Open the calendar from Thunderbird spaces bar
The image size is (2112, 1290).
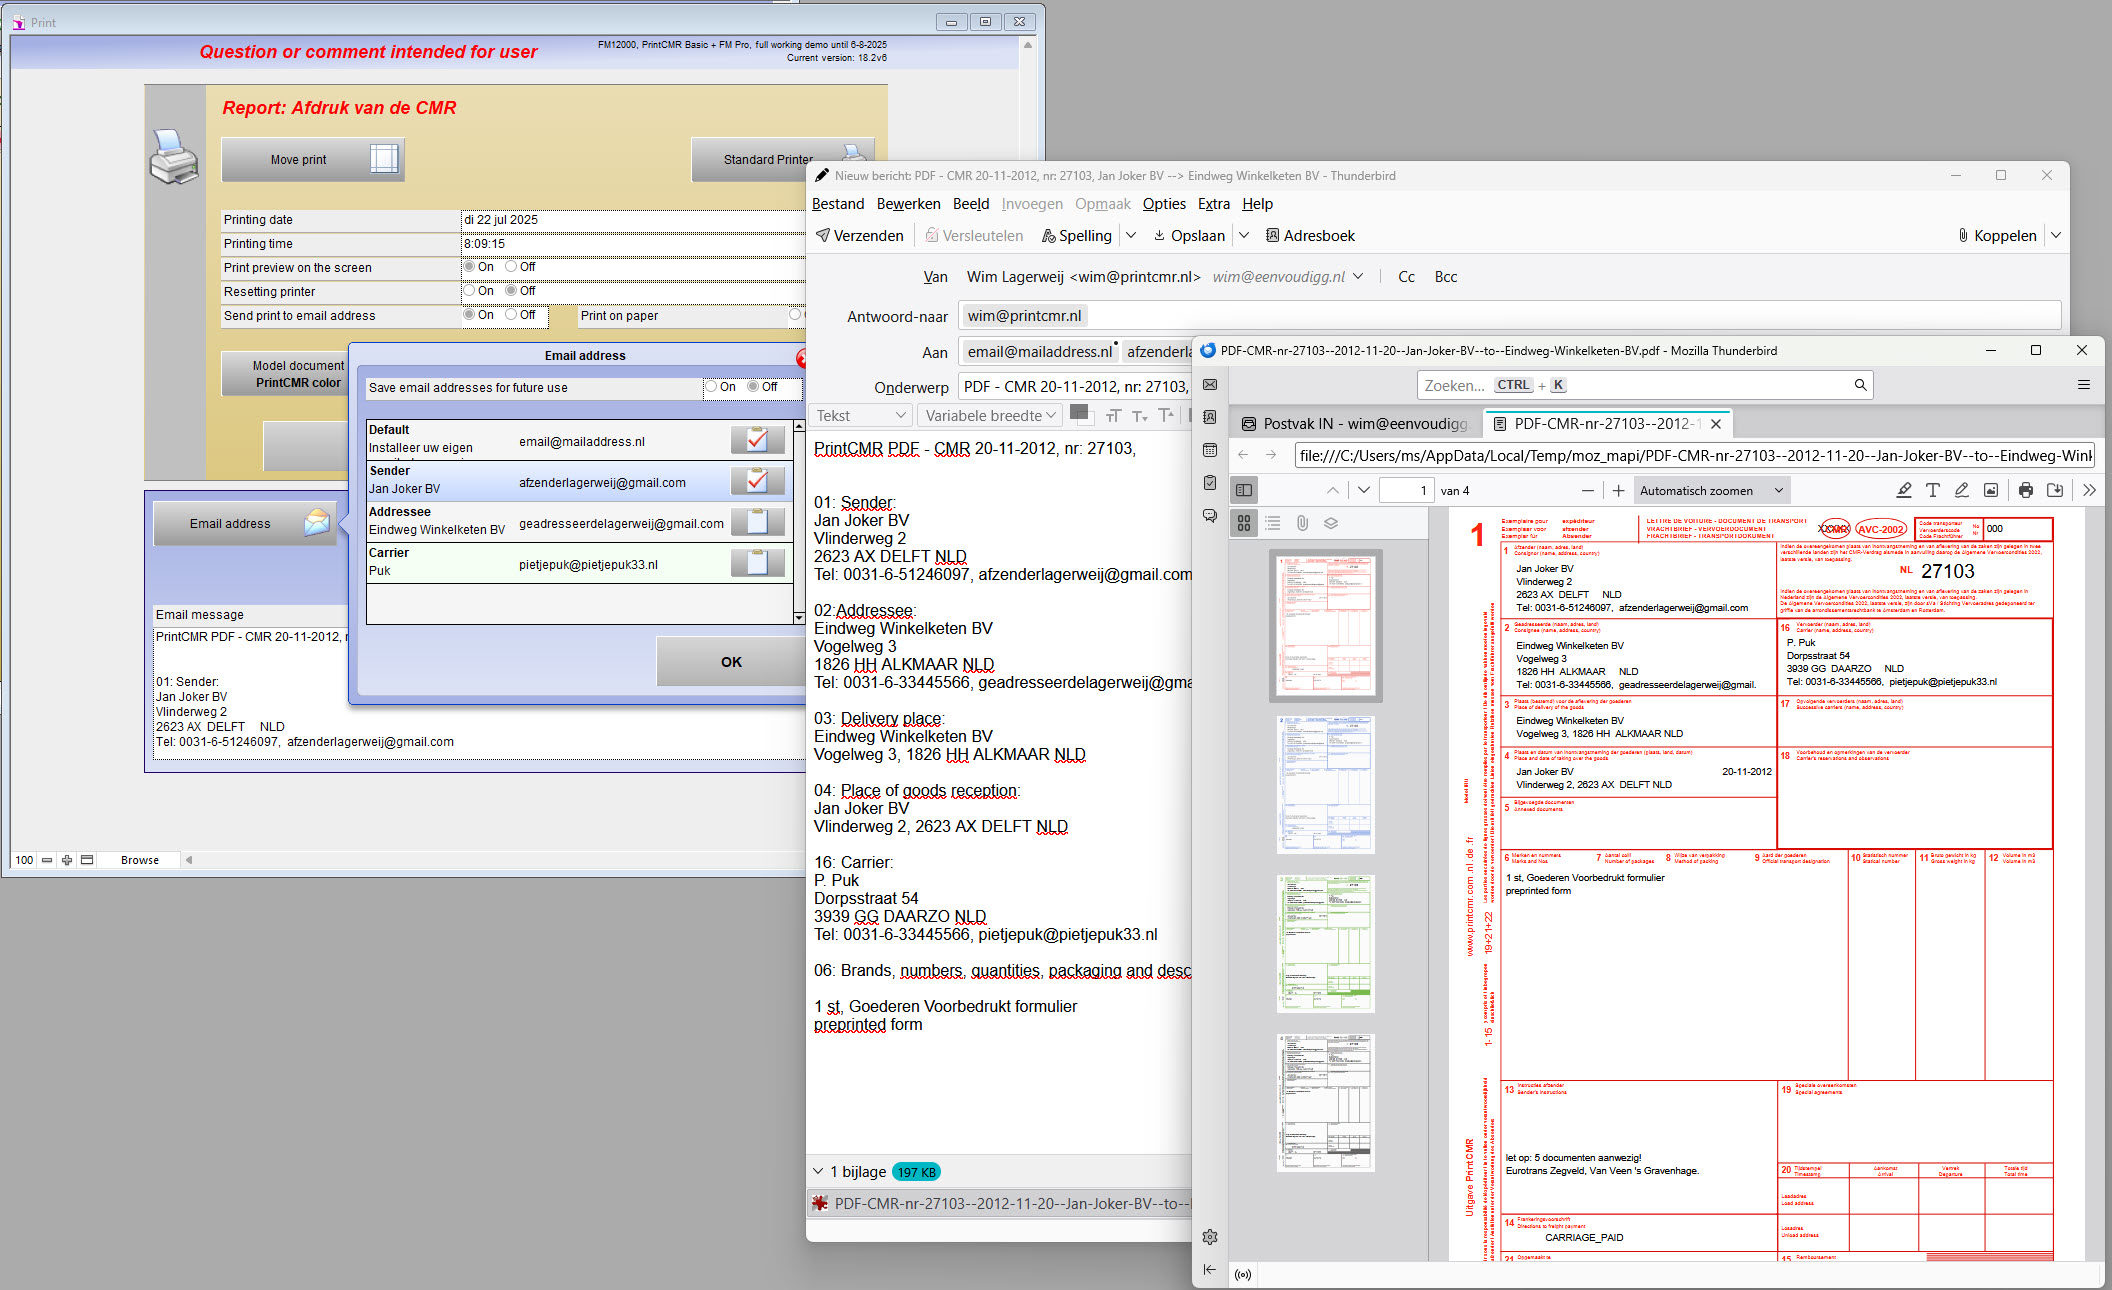[x=1210, y=450]
